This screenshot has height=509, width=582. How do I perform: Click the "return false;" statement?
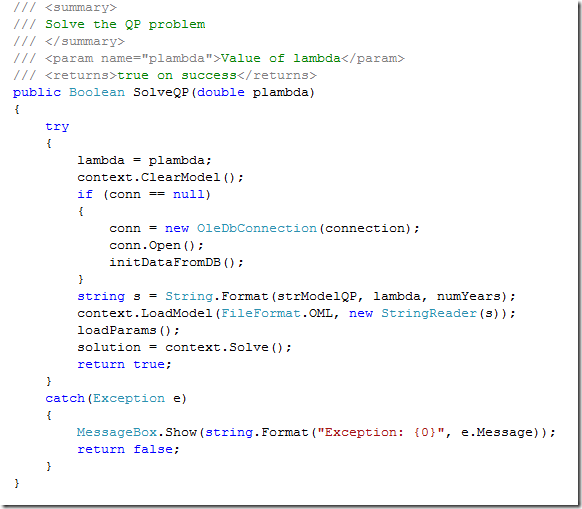128,450
